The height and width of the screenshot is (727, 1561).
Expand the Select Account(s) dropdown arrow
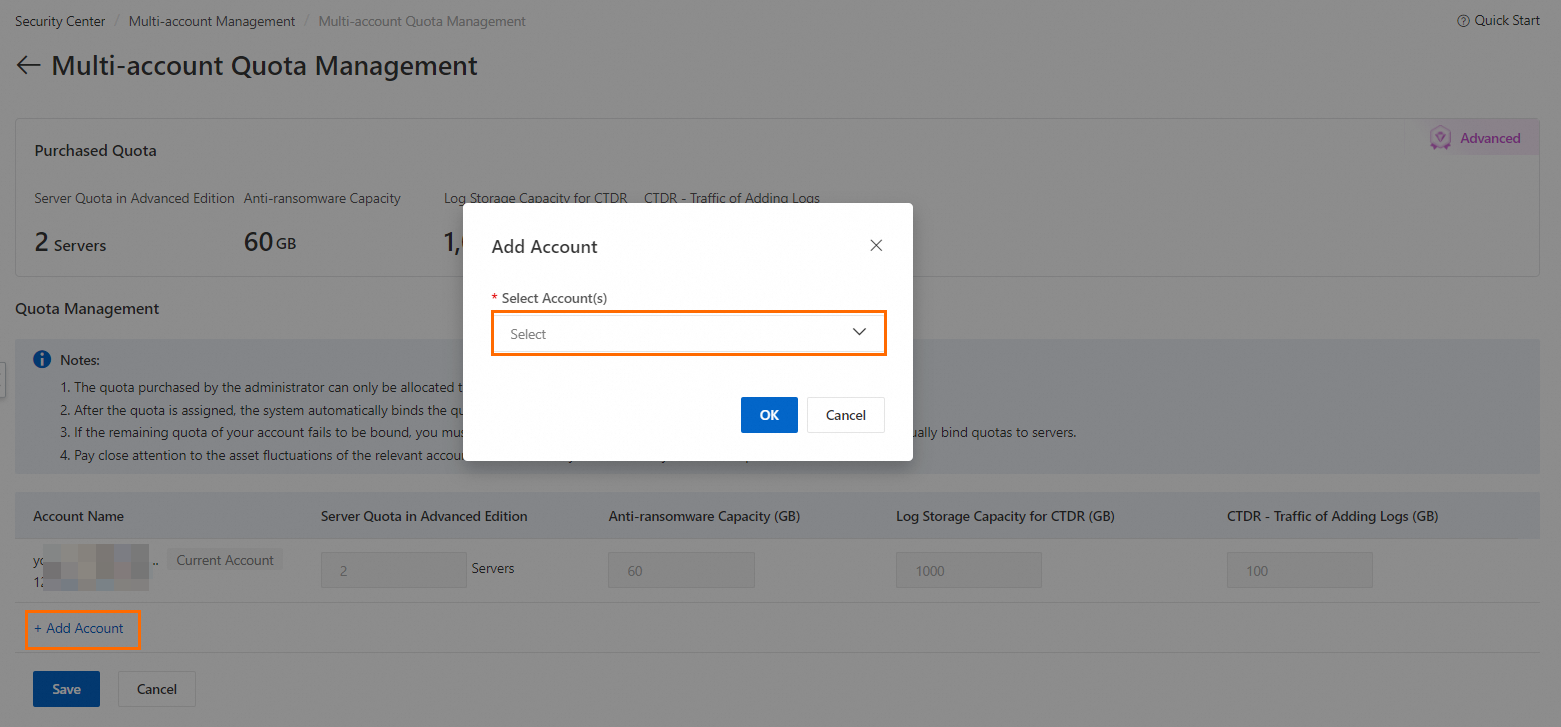click(x=859, y=333)
